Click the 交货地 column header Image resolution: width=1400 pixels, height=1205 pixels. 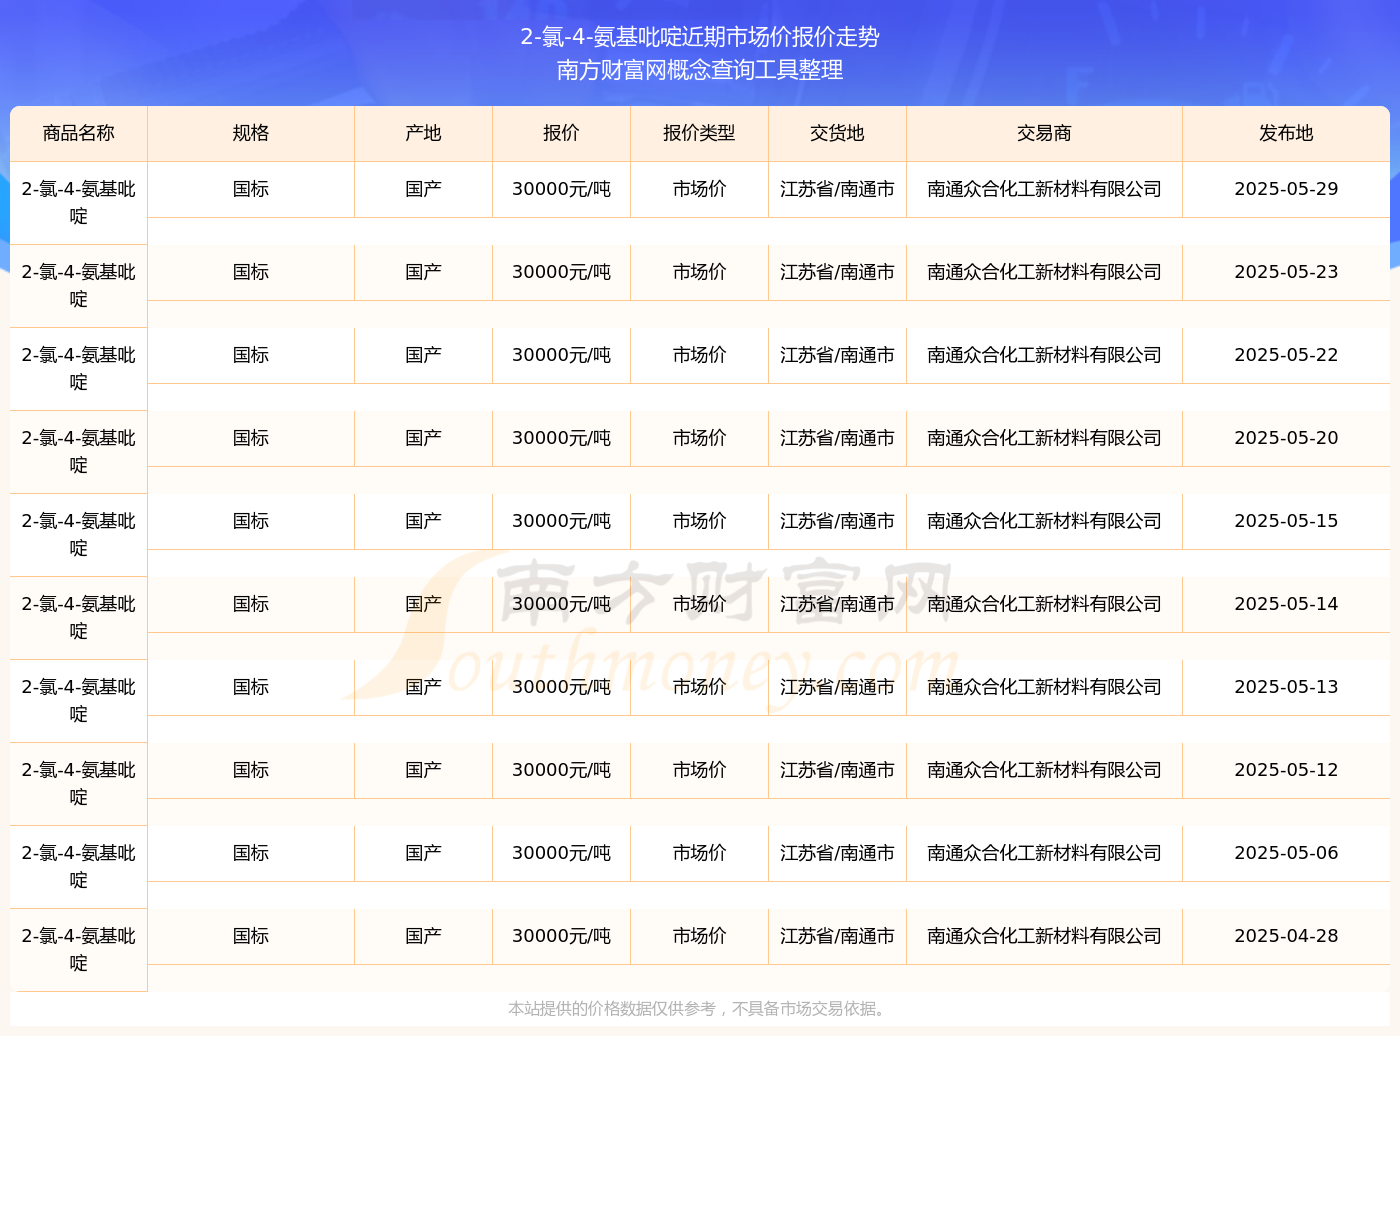point(837,133)
